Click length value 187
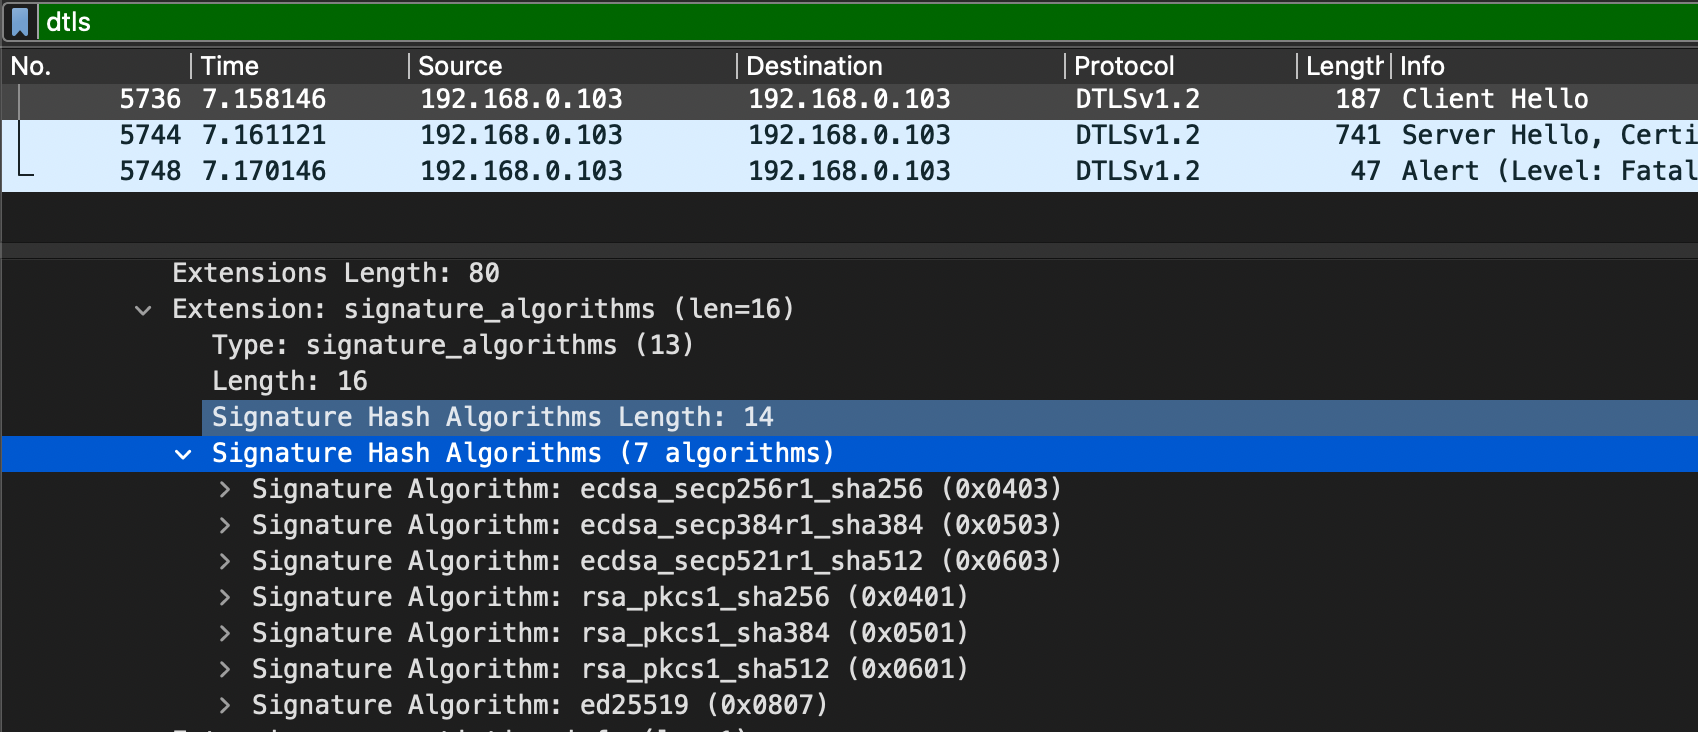Image resolution: width=1698 pixels, height=732 pixels. pos(1358,99)
